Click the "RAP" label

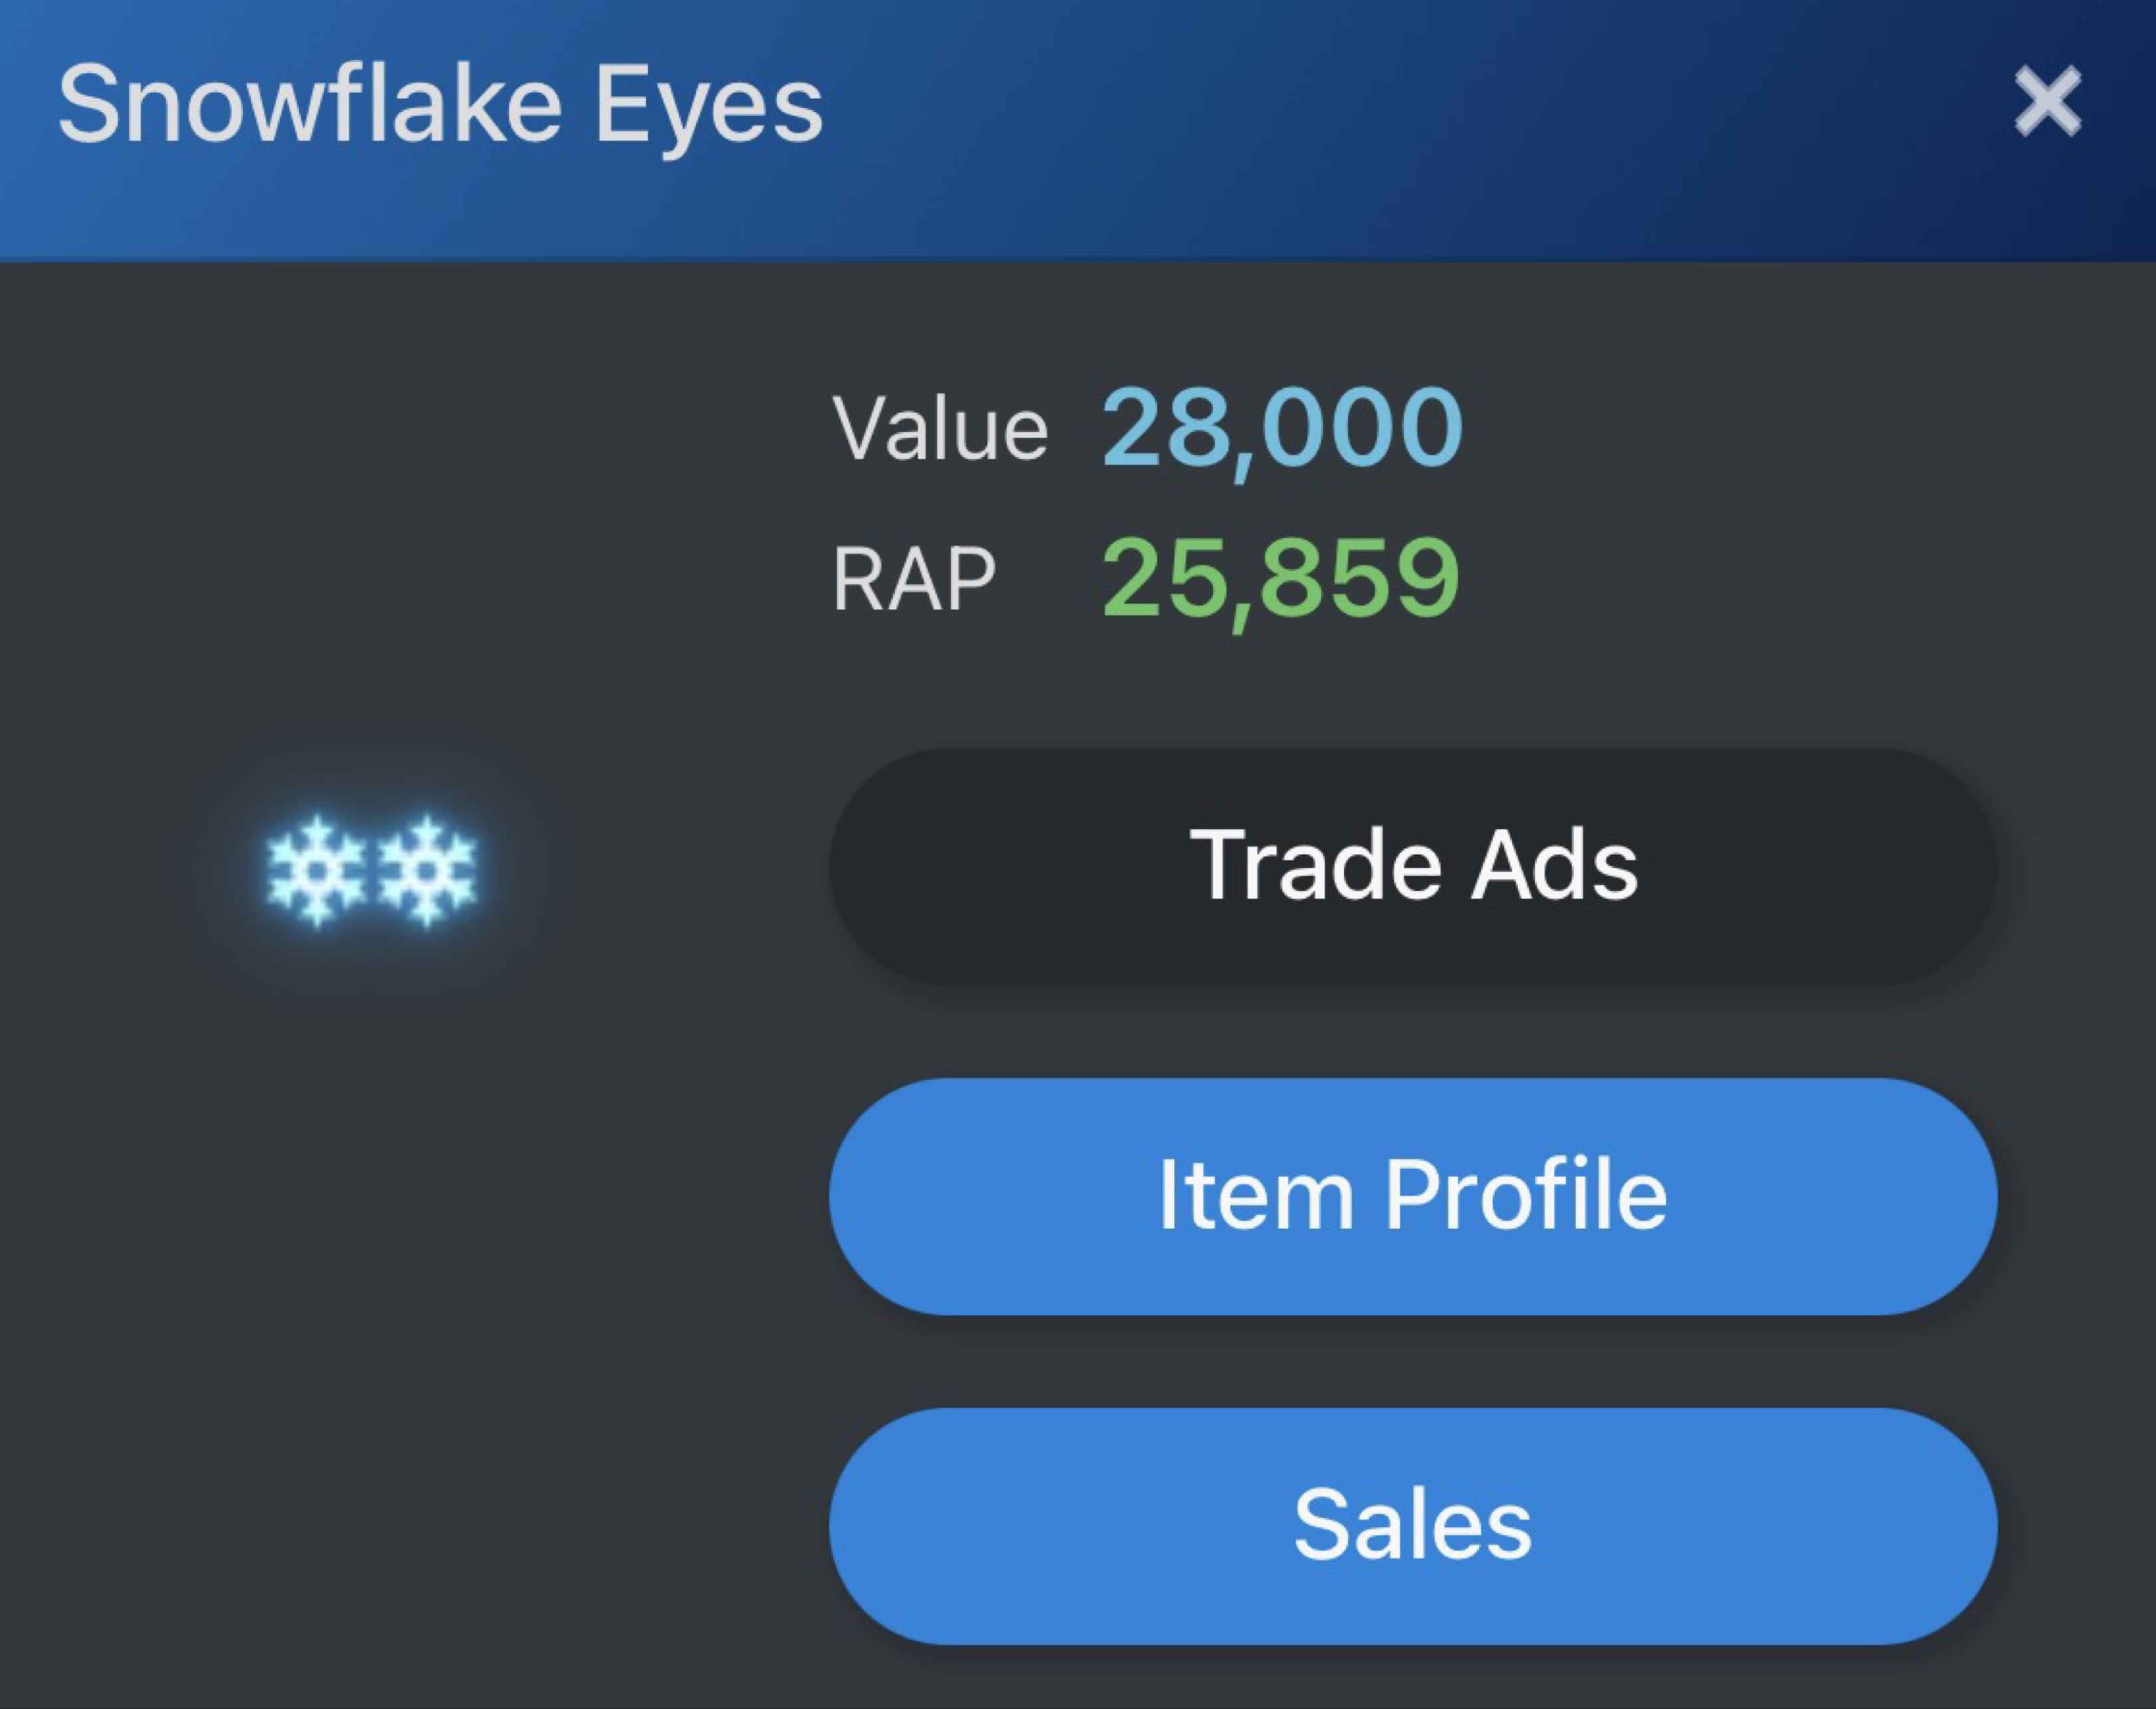click(913, 579)
